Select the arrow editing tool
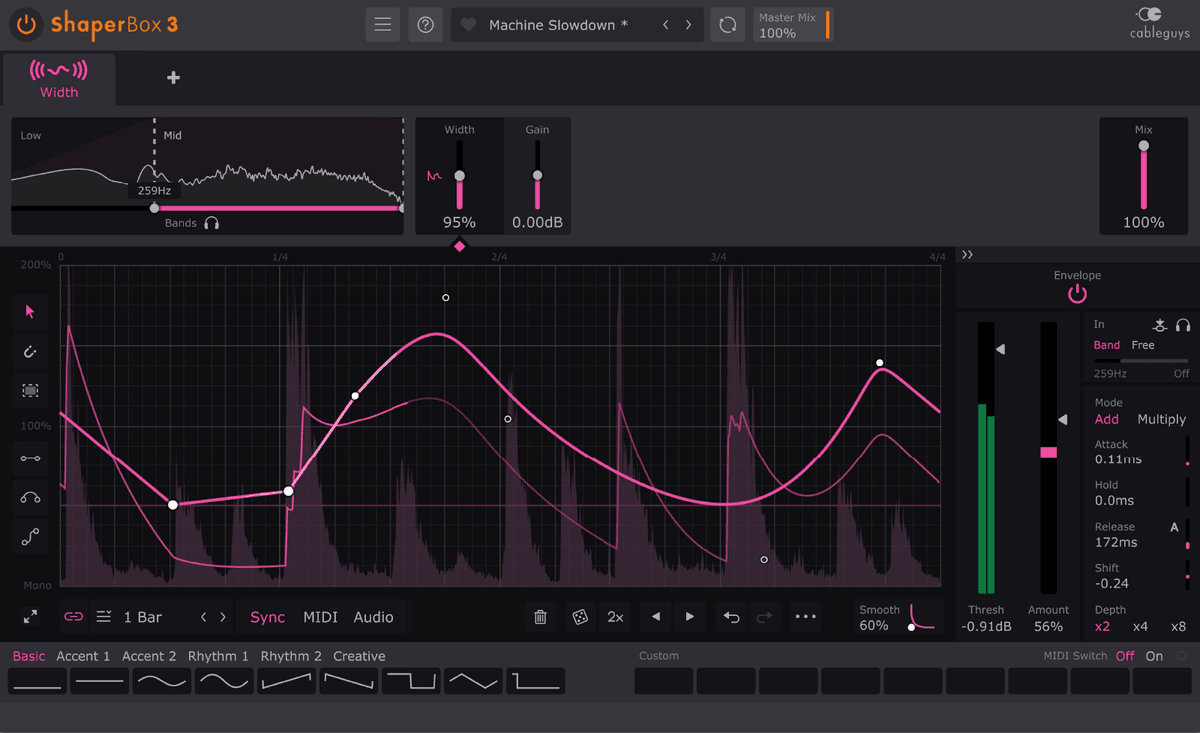Viewport: 1200px width, 733px height. coord(30,312)
